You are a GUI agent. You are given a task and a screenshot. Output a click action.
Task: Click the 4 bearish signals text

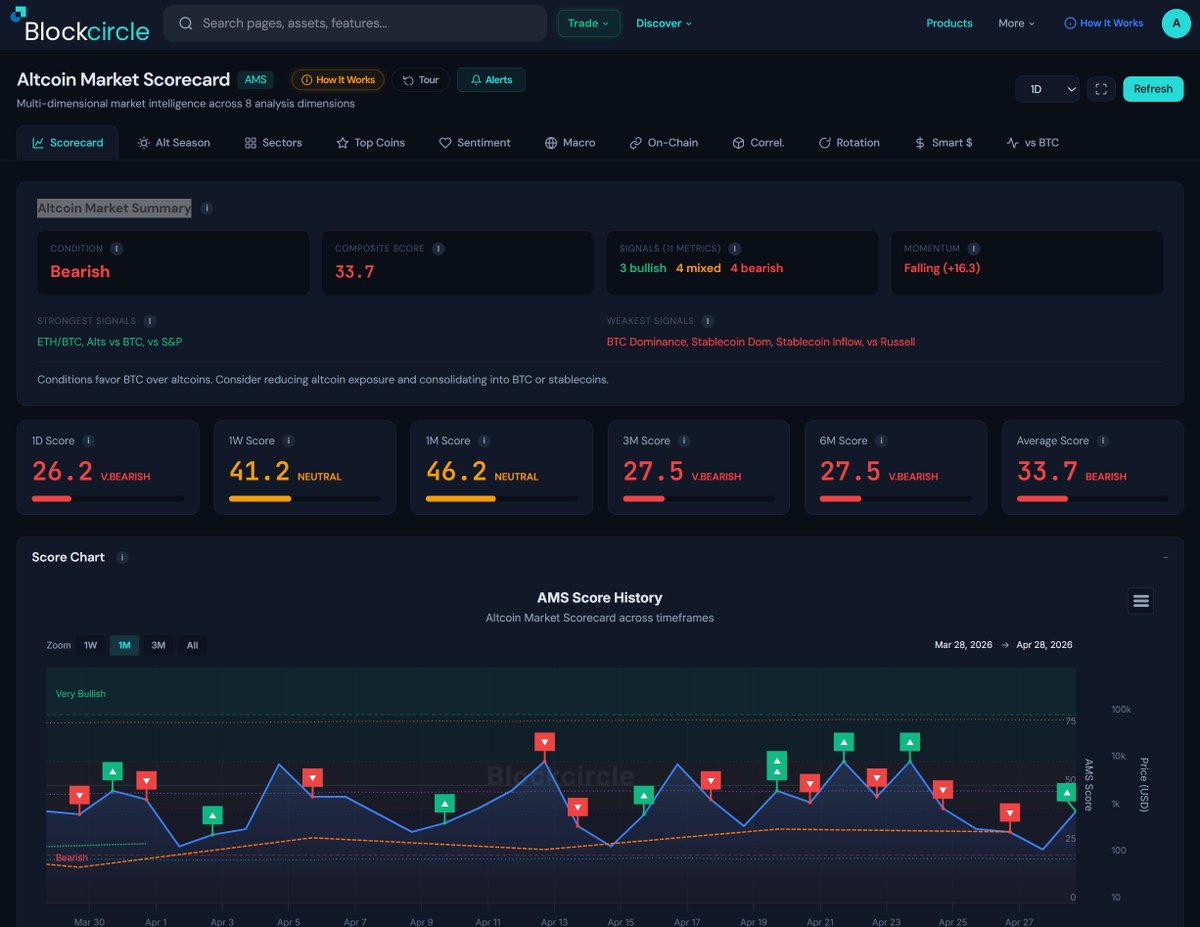(x=757, y=268)
